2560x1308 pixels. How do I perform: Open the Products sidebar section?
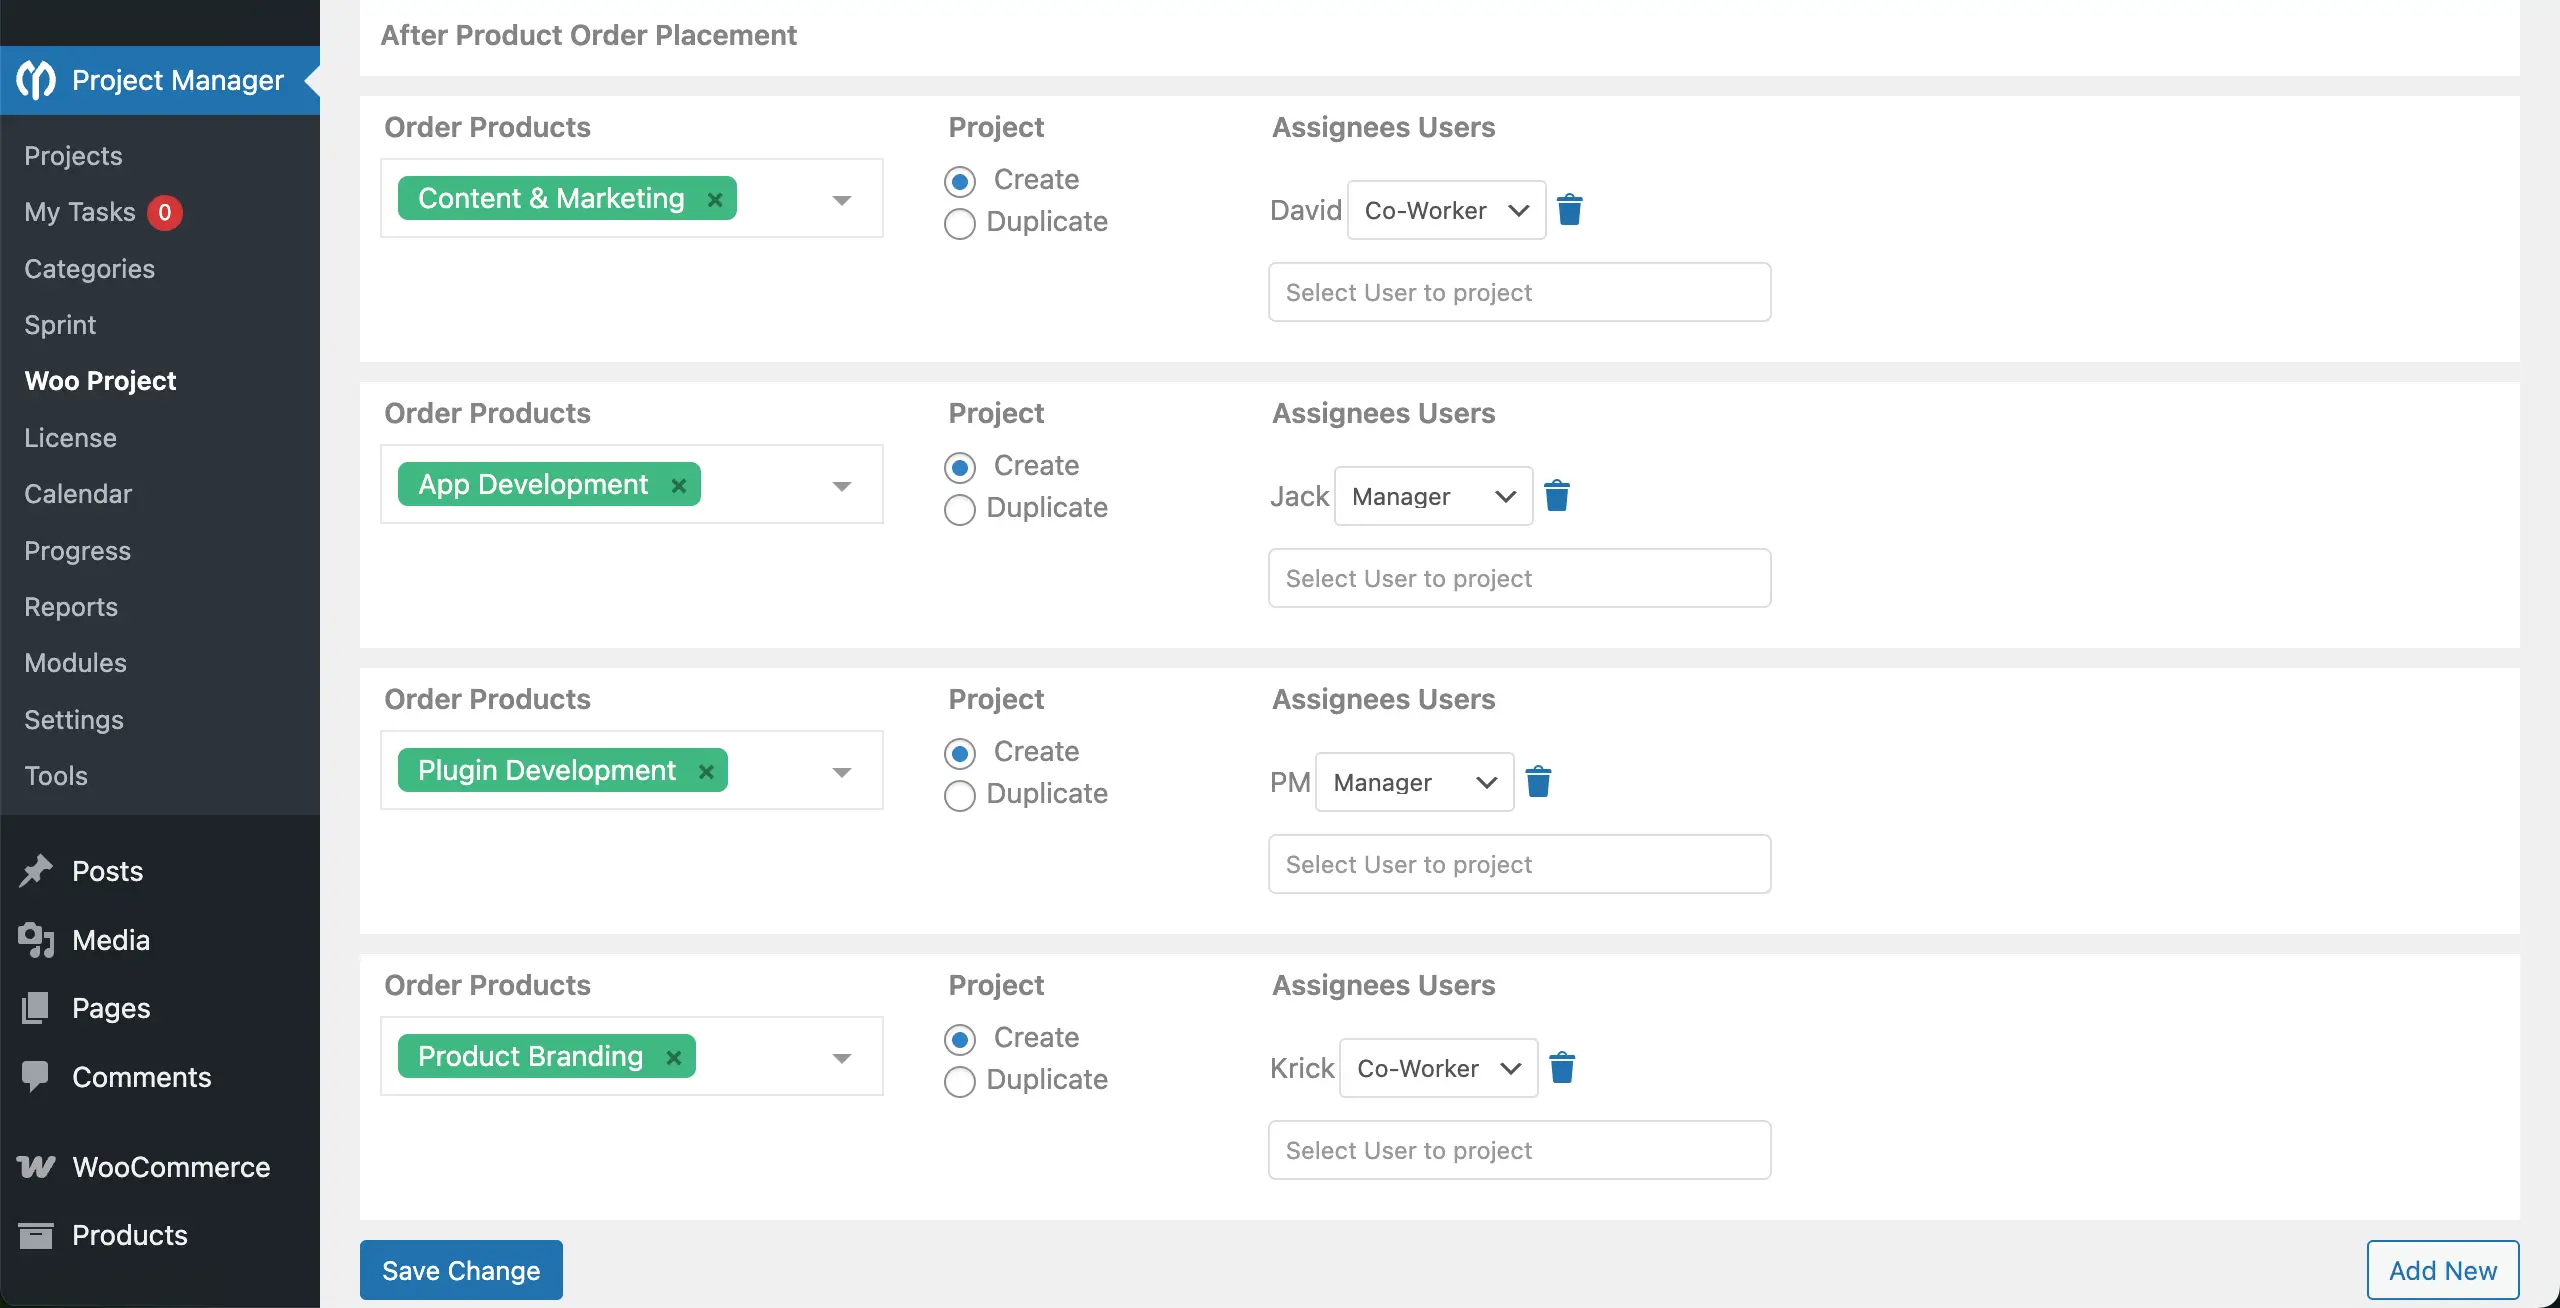click(130, 1235)
